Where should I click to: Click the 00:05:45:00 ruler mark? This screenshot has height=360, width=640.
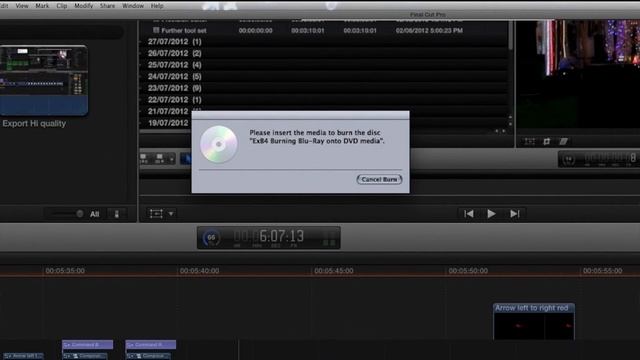(334, 271)
